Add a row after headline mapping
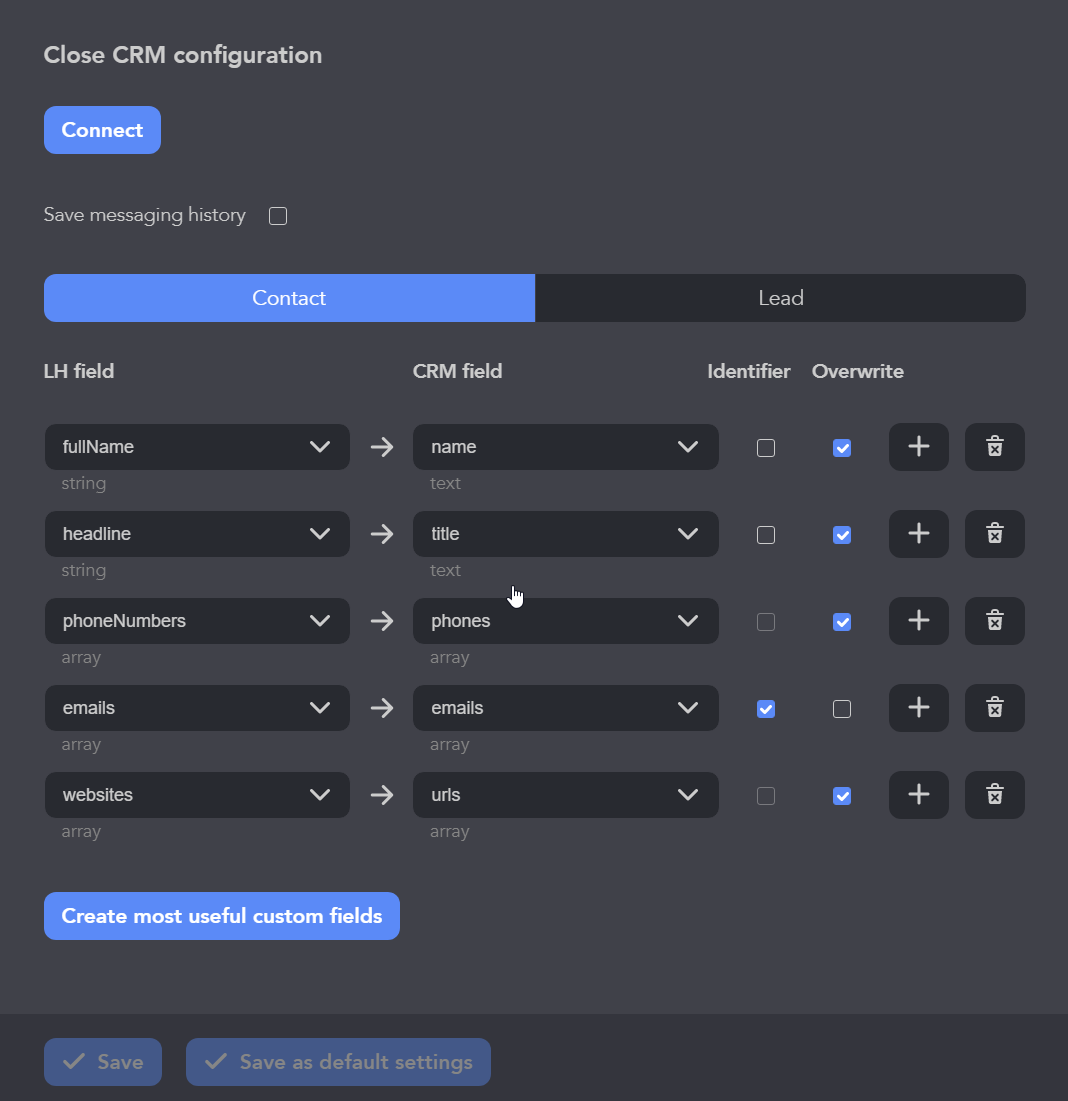 (x=918, y=534)
